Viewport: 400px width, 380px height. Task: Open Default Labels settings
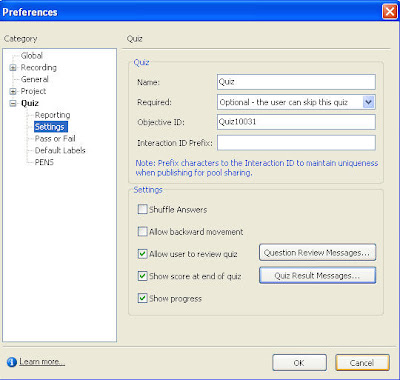[x=60, y=150]
